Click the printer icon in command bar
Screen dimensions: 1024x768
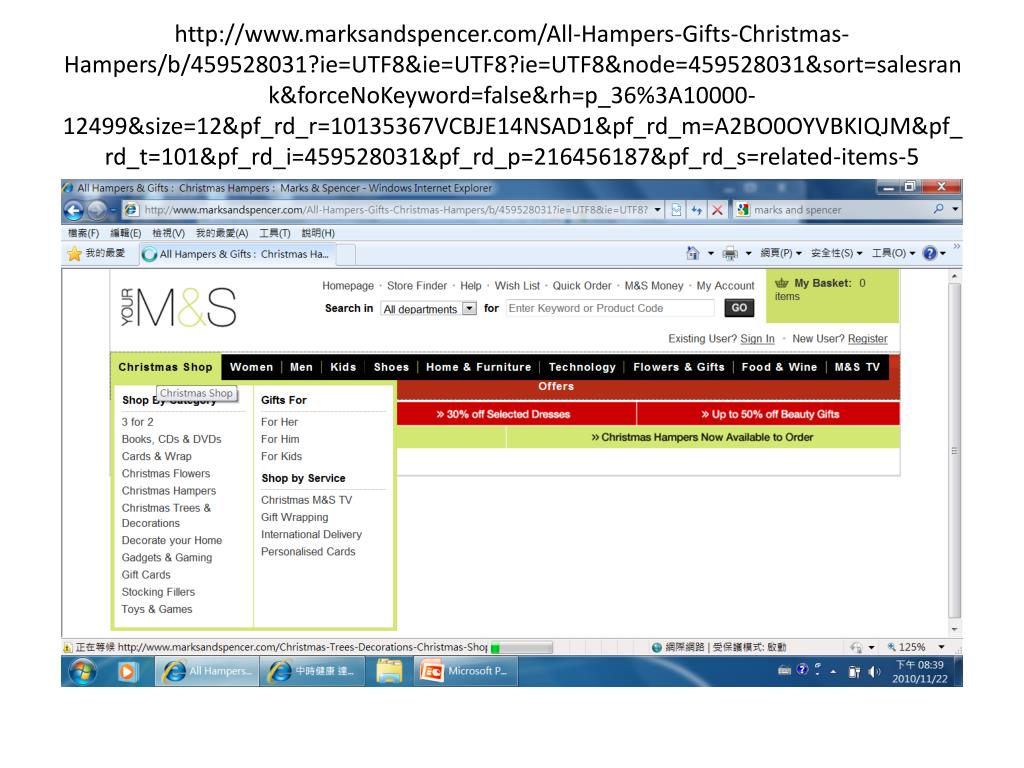729,253
